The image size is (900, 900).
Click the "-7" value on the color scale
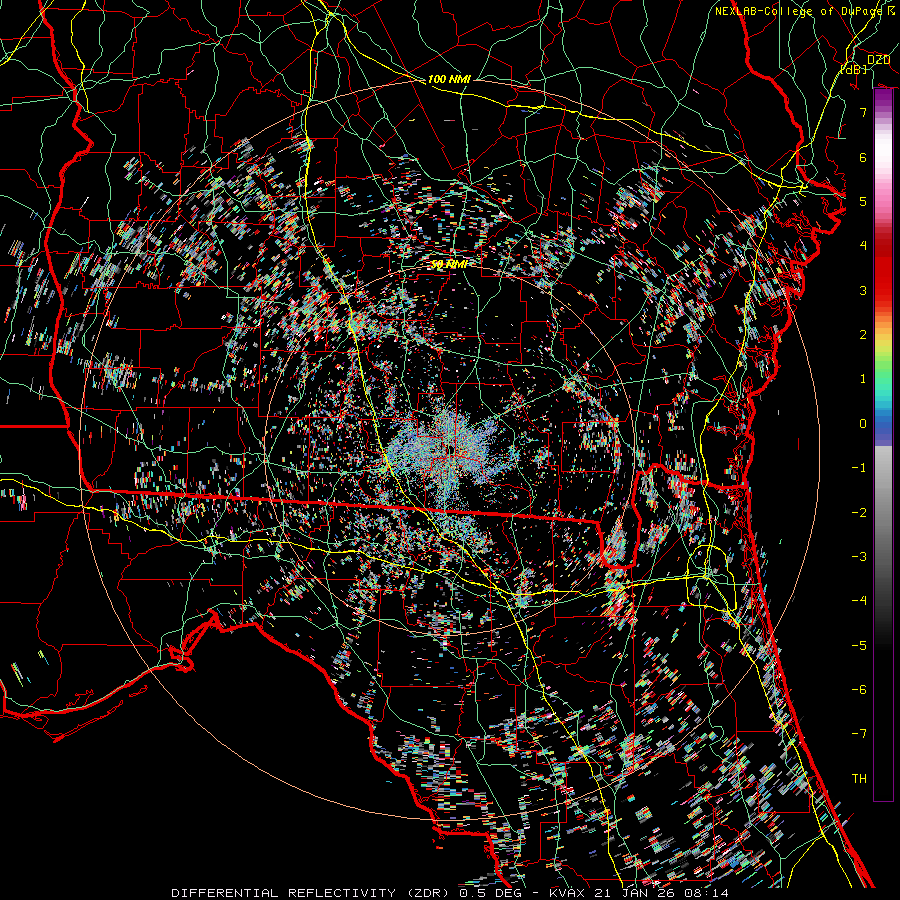(x=859, y=734)
